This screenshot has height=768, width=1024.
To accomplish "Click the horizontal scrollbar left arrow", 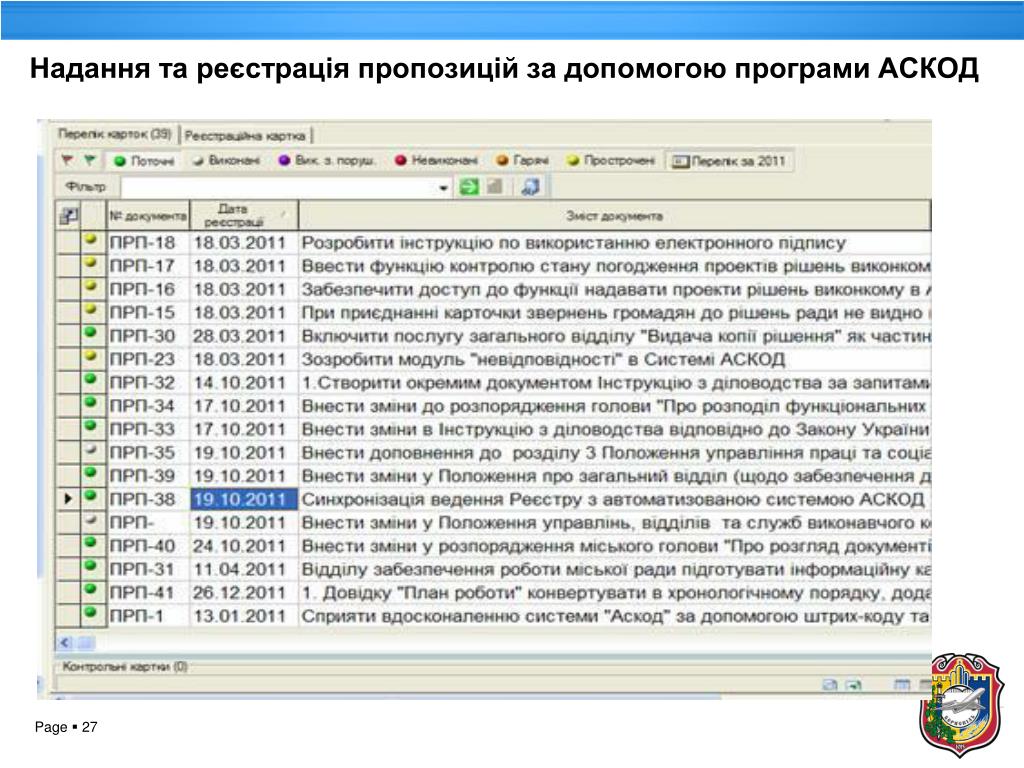I will [x=65, y=643].
